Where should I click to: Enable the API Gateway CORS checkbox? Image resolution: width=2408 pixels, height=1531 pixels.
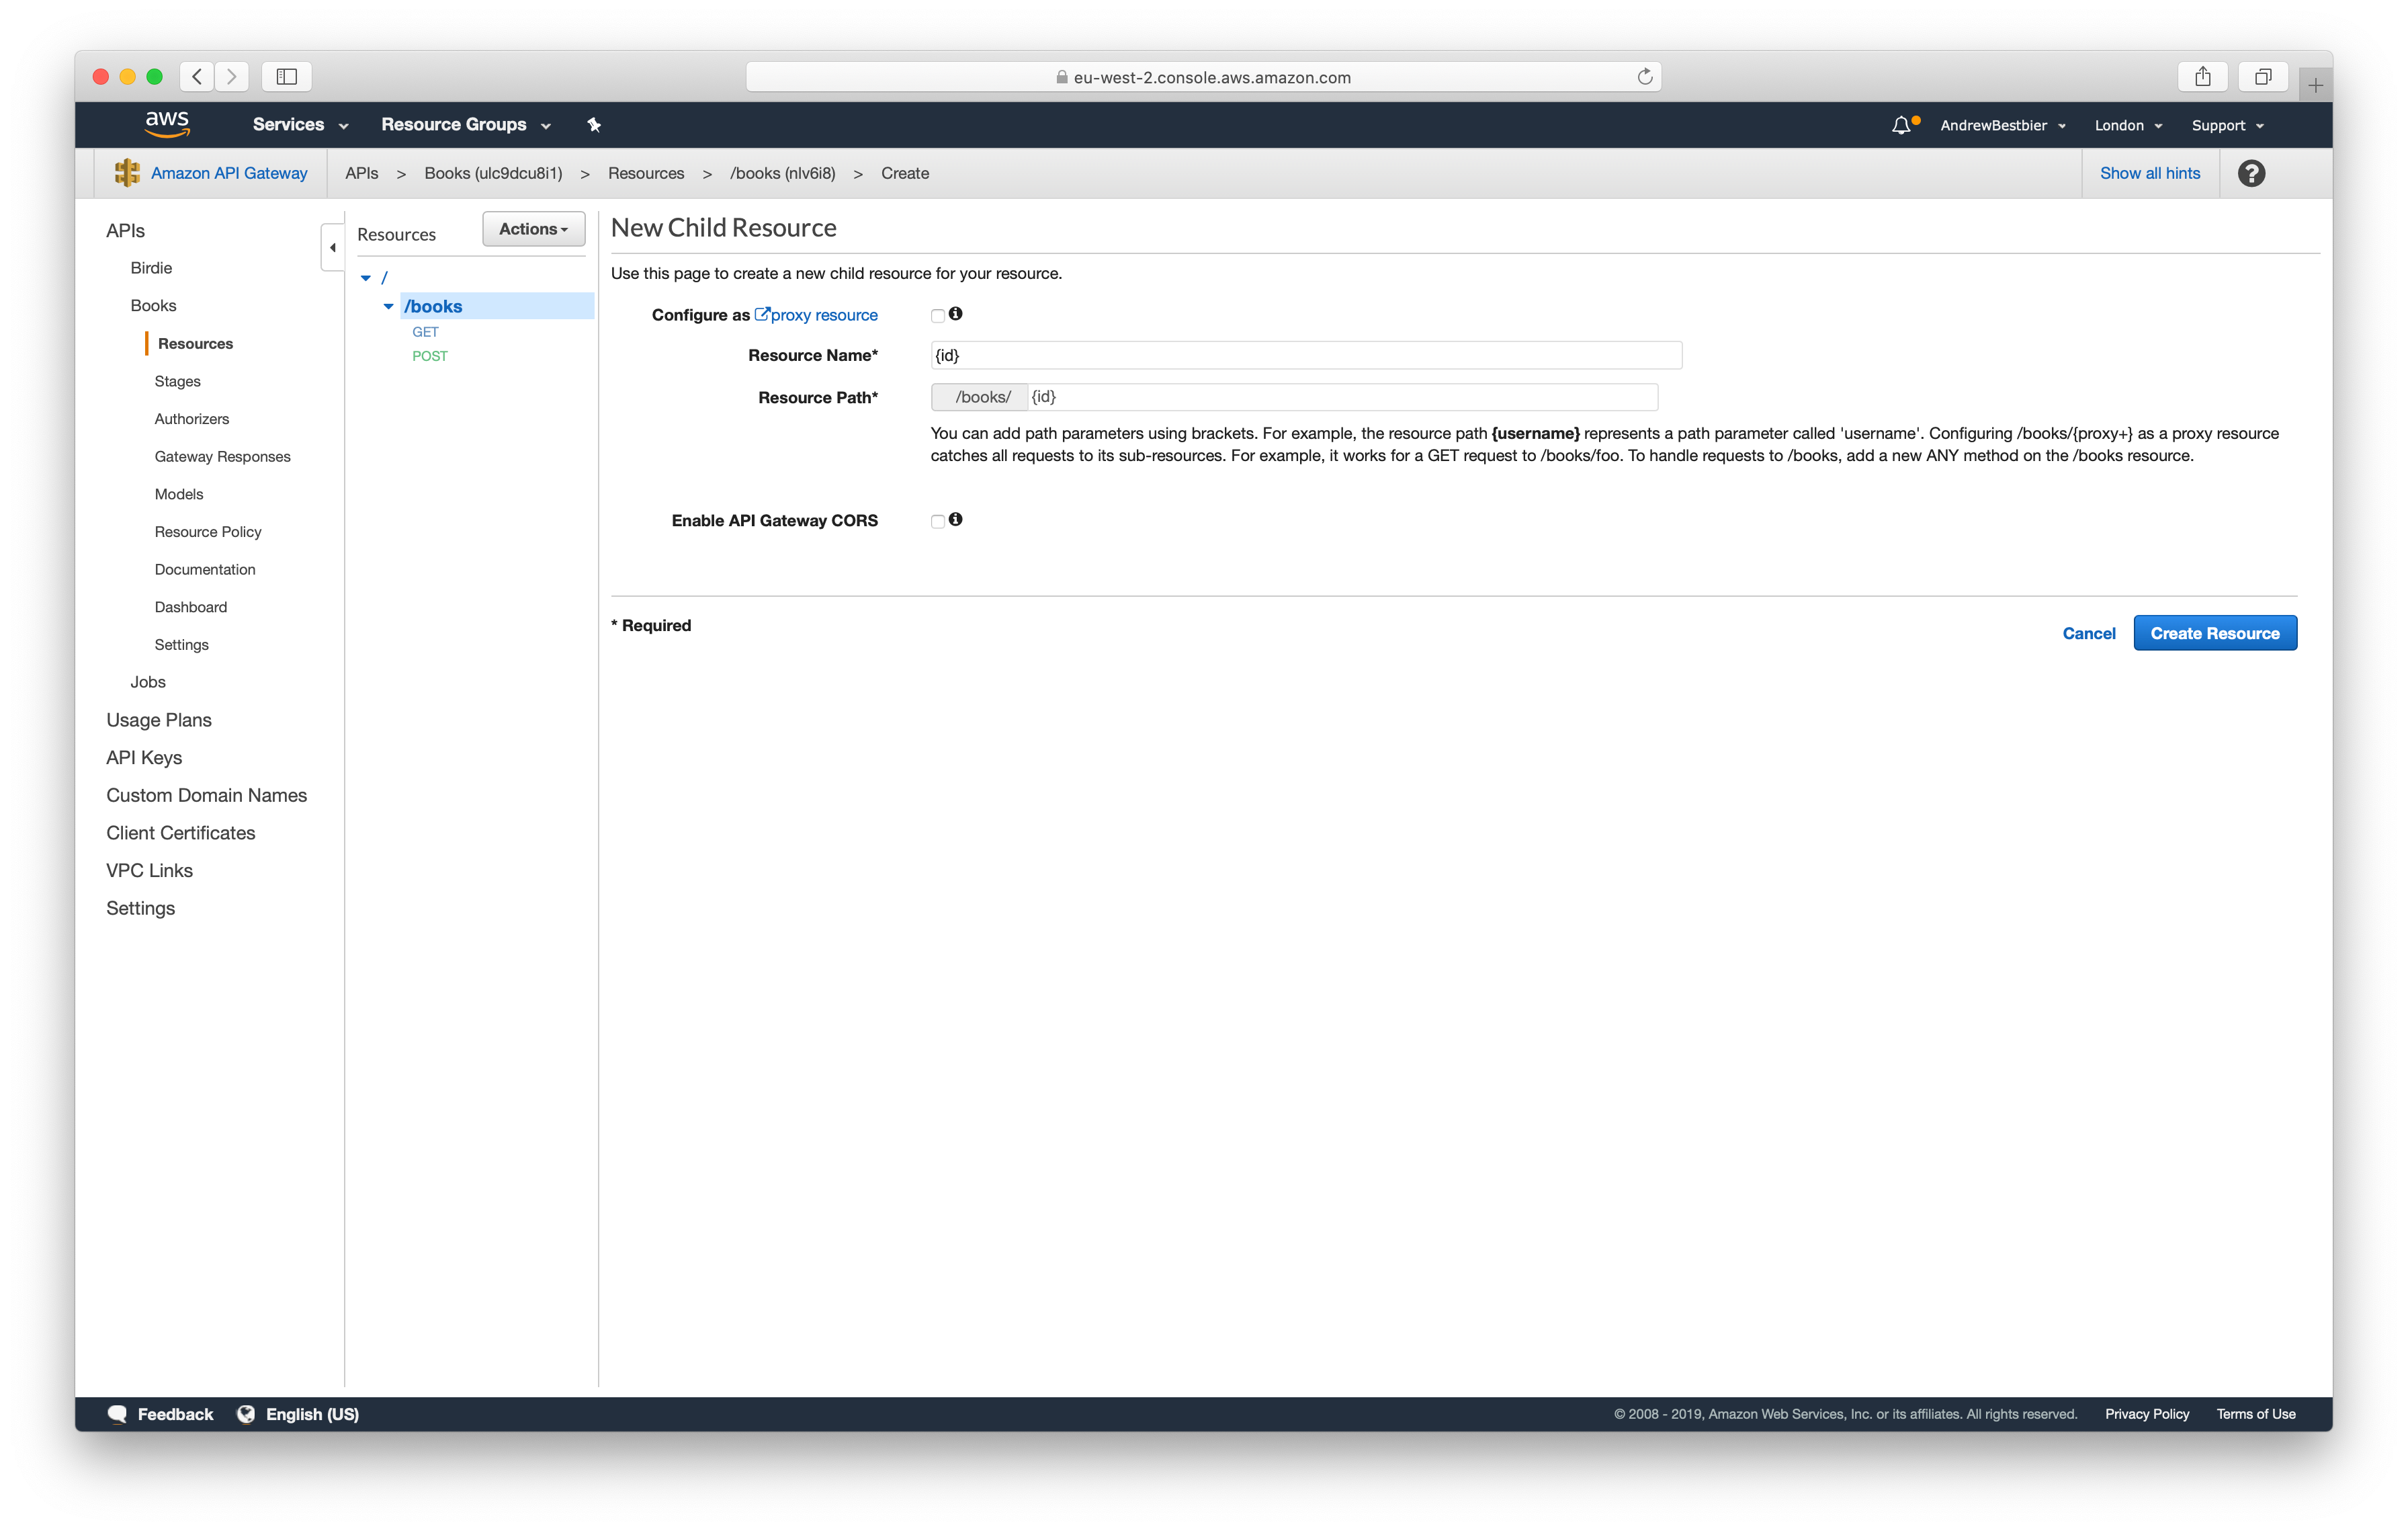click(937, 521)
